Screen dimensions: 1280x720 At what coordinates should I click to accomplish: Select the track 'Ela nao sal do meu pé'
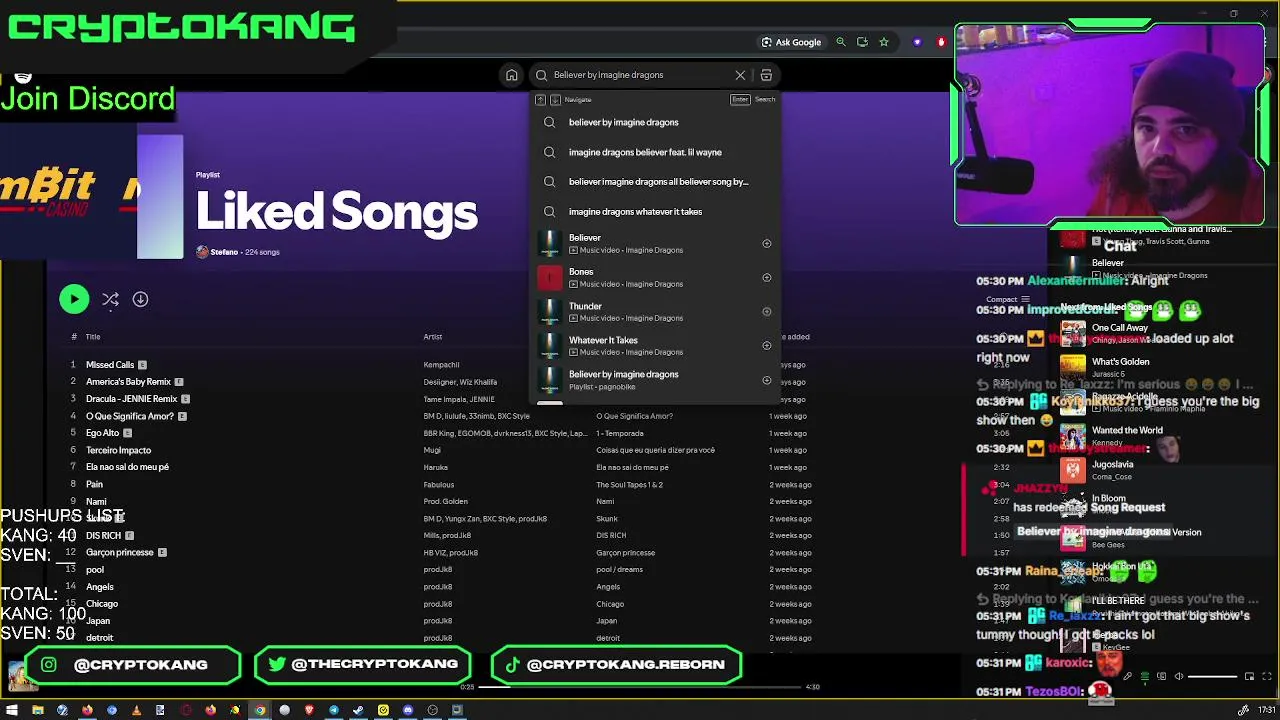(127, 467)
